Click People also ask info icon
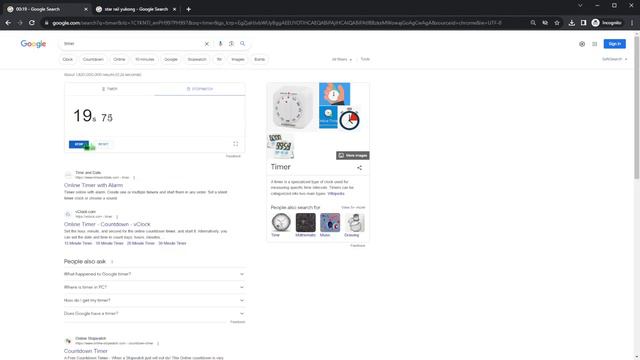Screen dimensions: 640x360 click(x=112, y=262)
